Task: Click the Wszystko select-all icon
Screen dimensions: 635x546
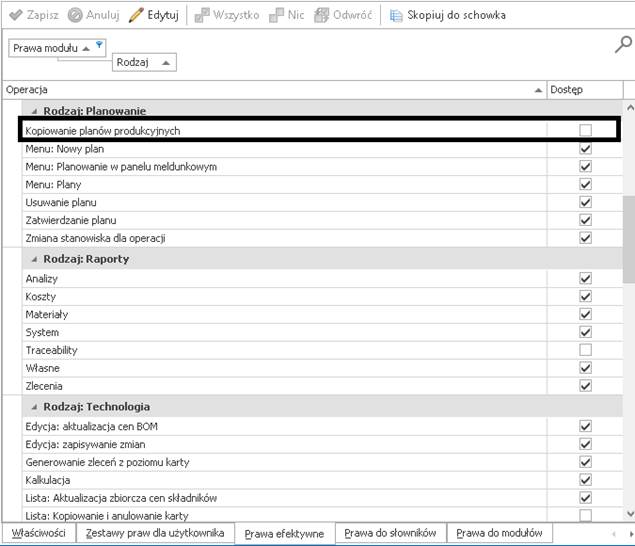Action: pyautogui.click(x=201, y=15)
